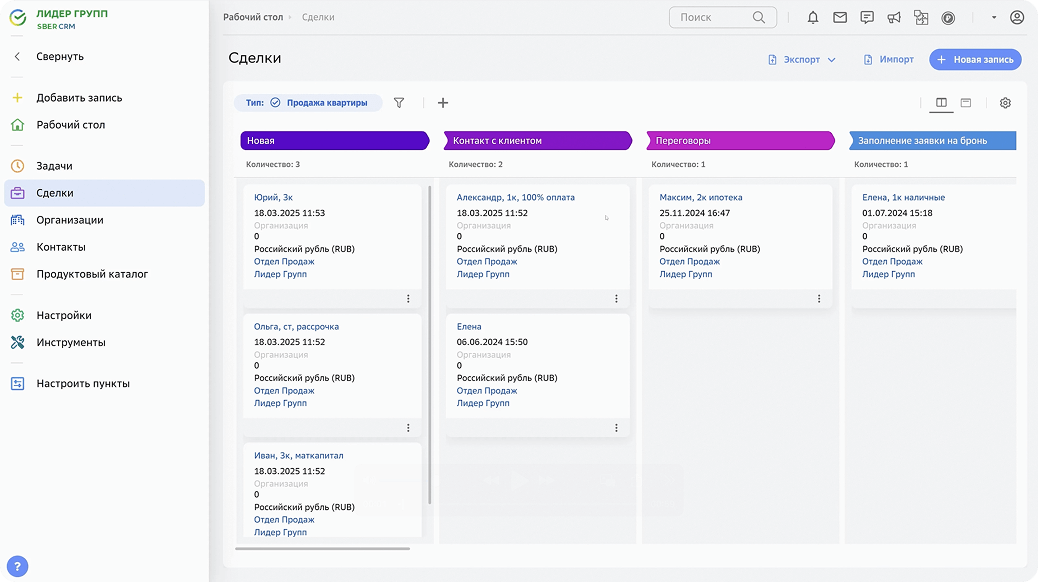Open the chat messages icon

coord(867,17)
